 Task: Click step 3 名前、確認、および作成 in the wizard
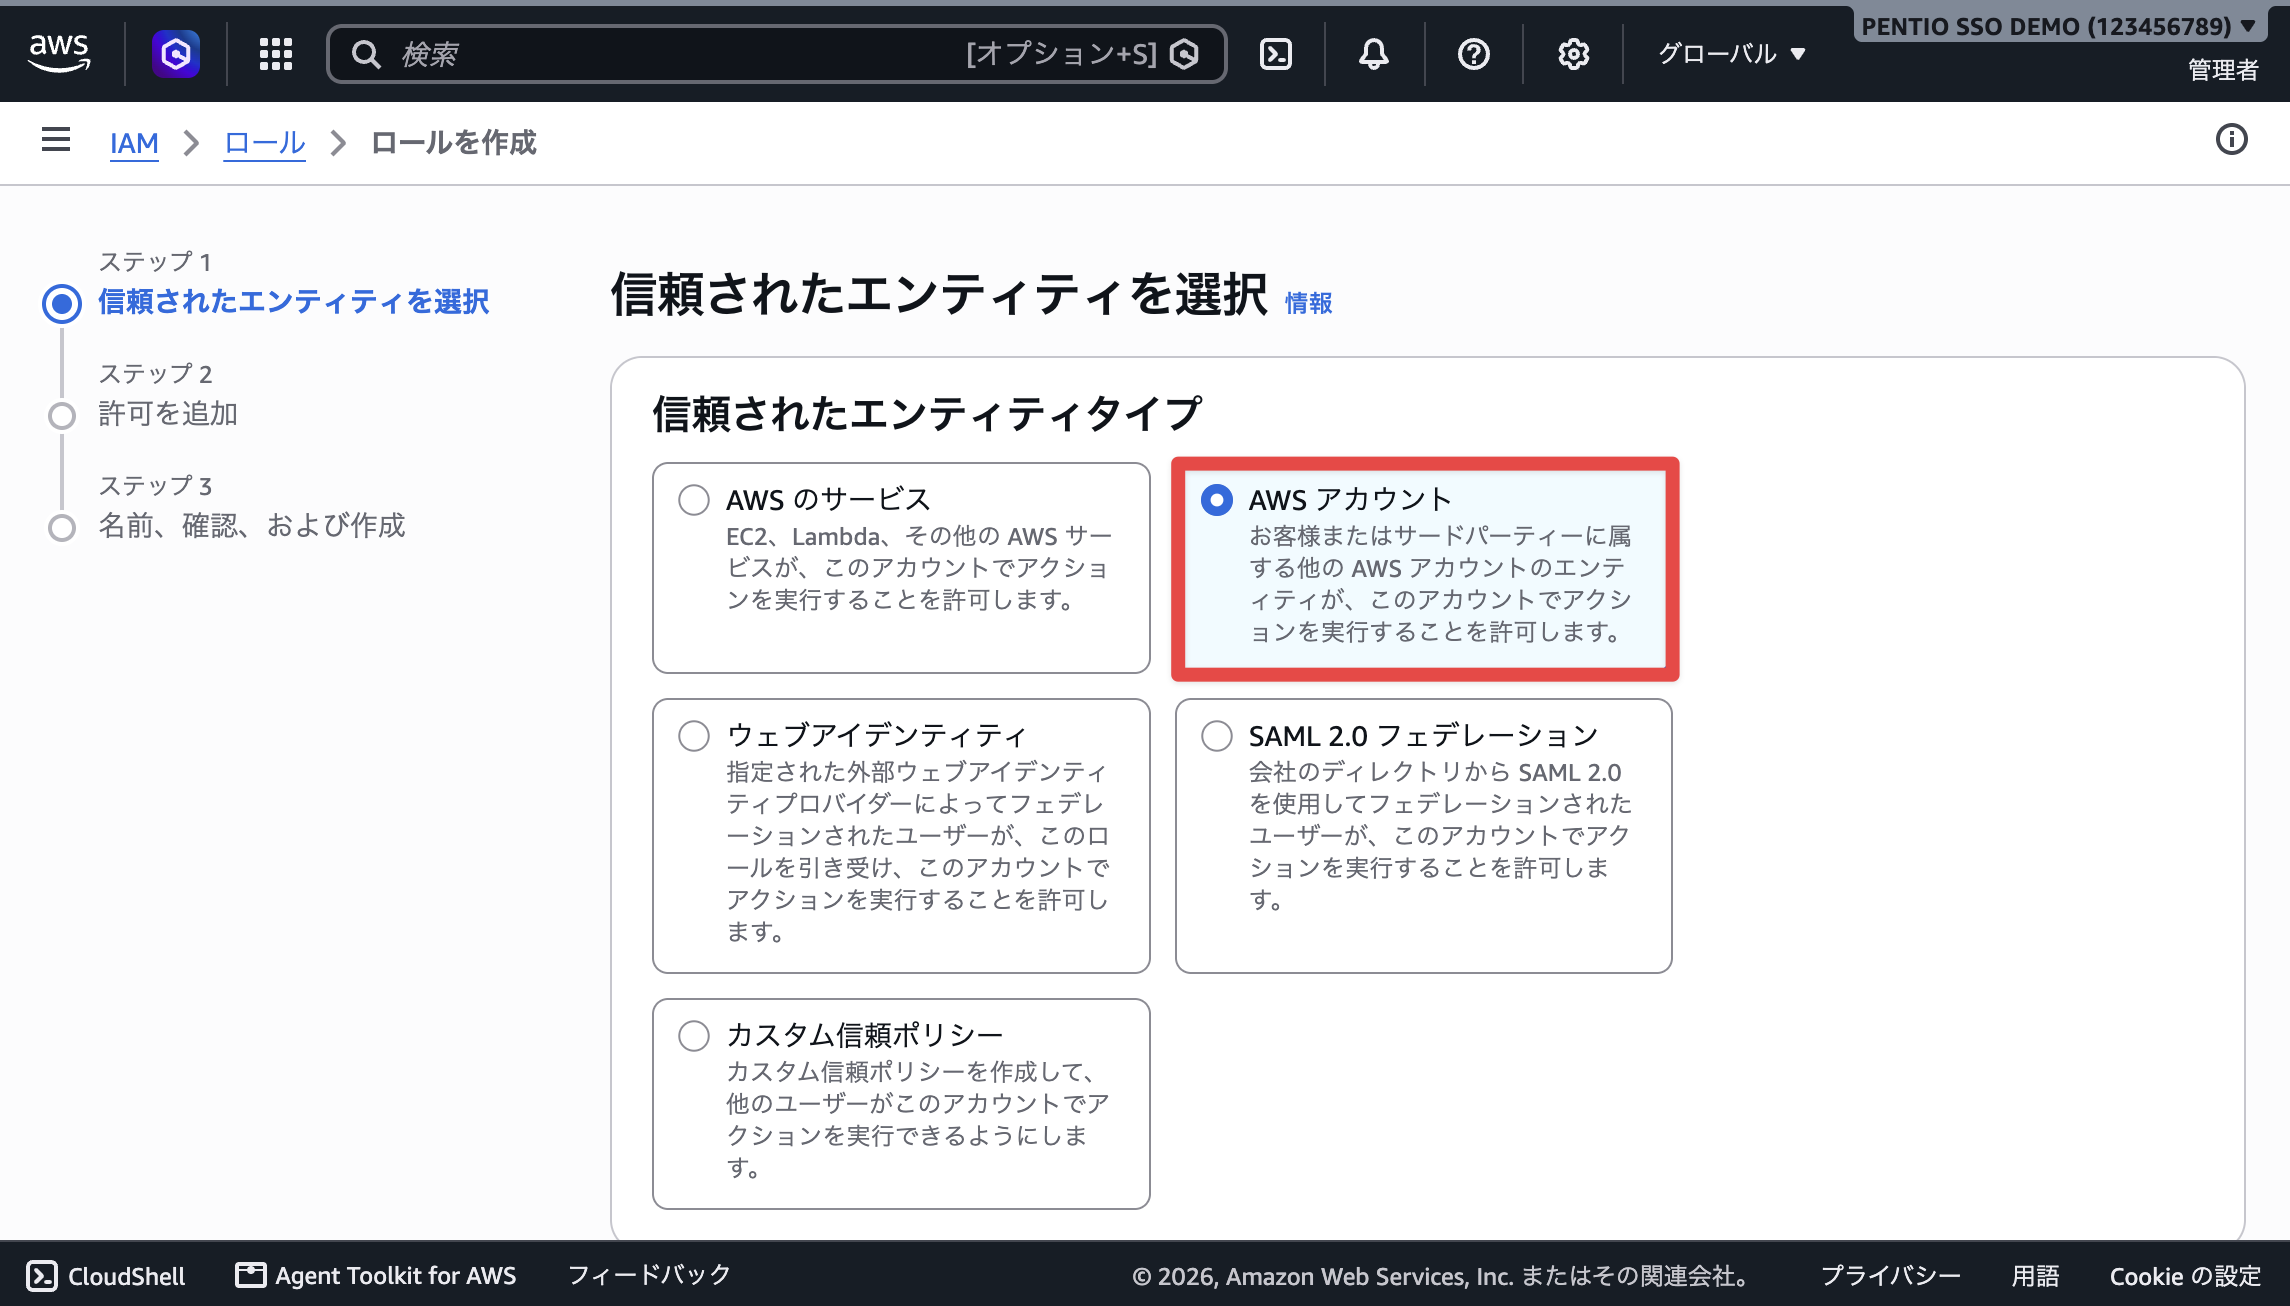(251, 526)
